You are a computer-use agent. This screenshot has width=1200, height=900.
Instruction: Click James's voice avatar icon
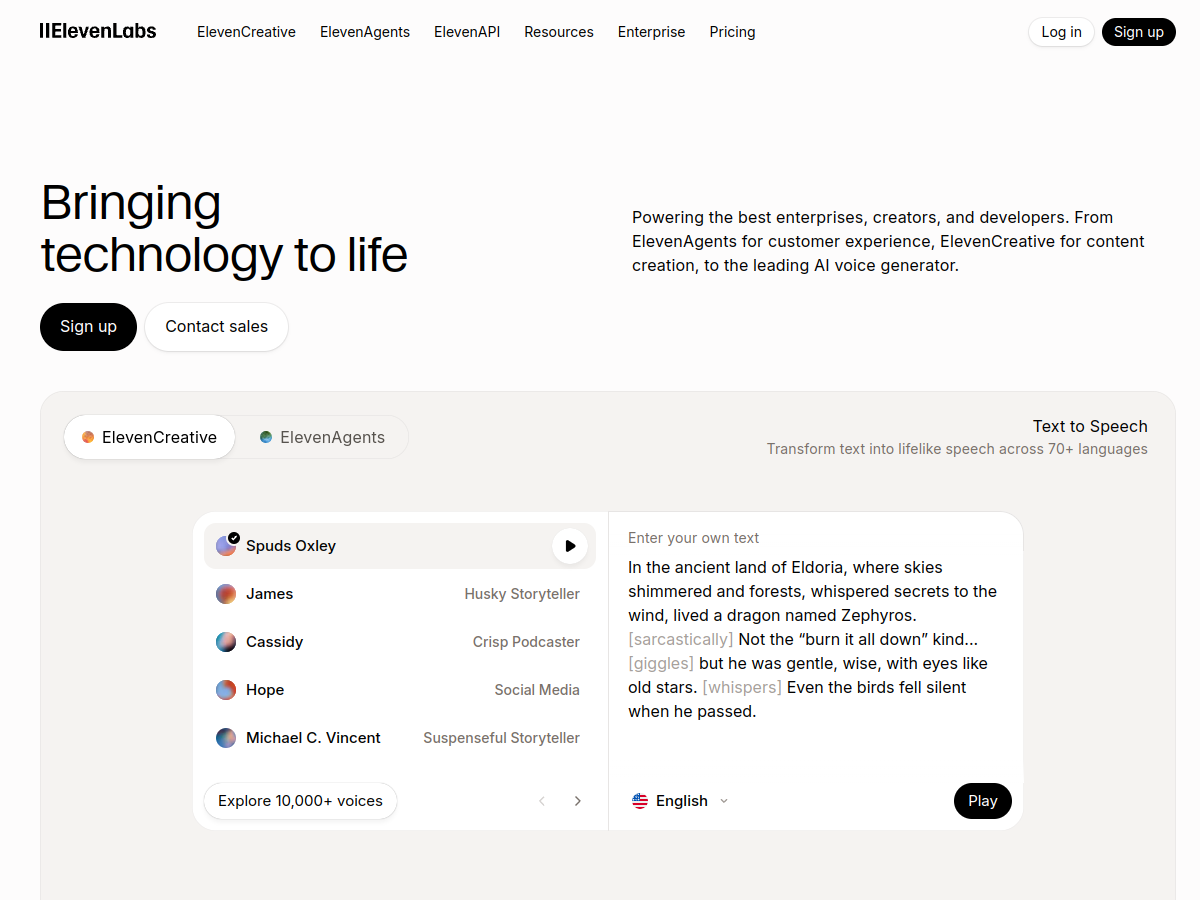point(226,593)
